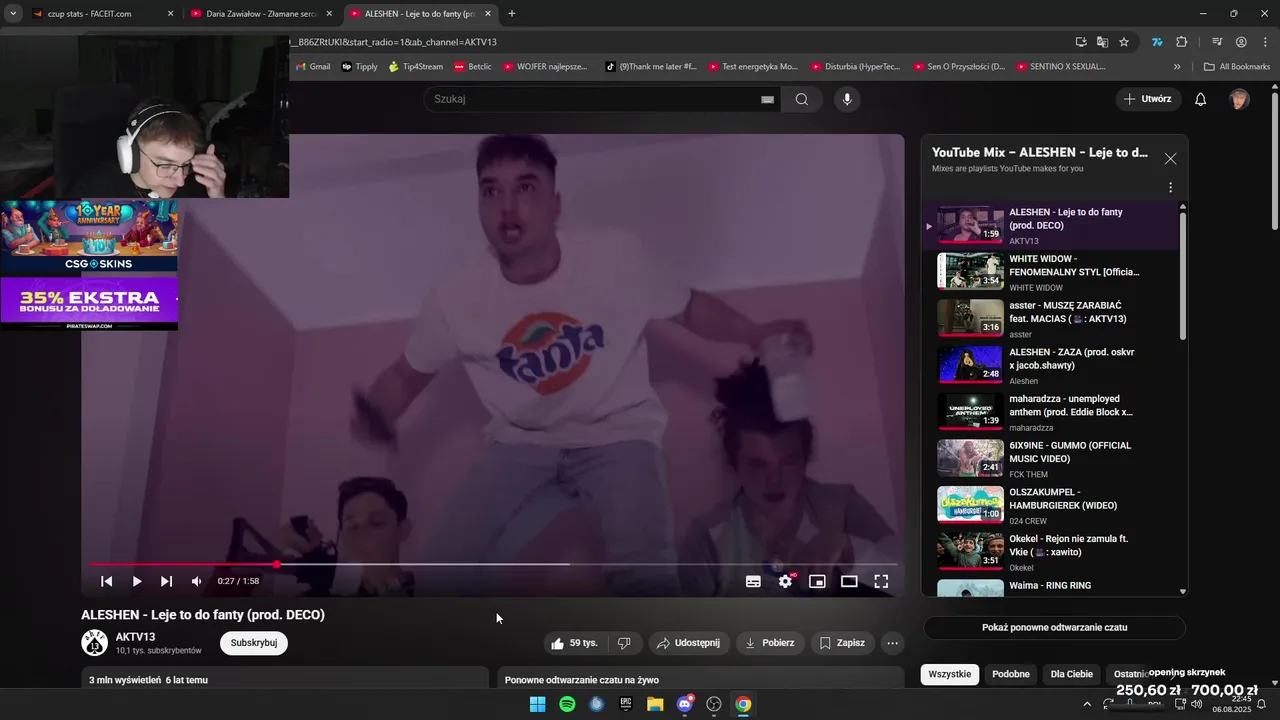Open the playlist panel three-dot menu
The image size is (1280, 720).
[1170, 187]
